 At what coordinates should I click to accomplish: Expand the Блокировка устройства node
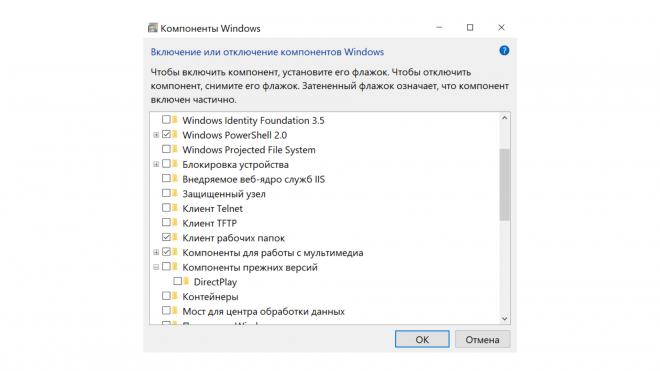(156, 164)
